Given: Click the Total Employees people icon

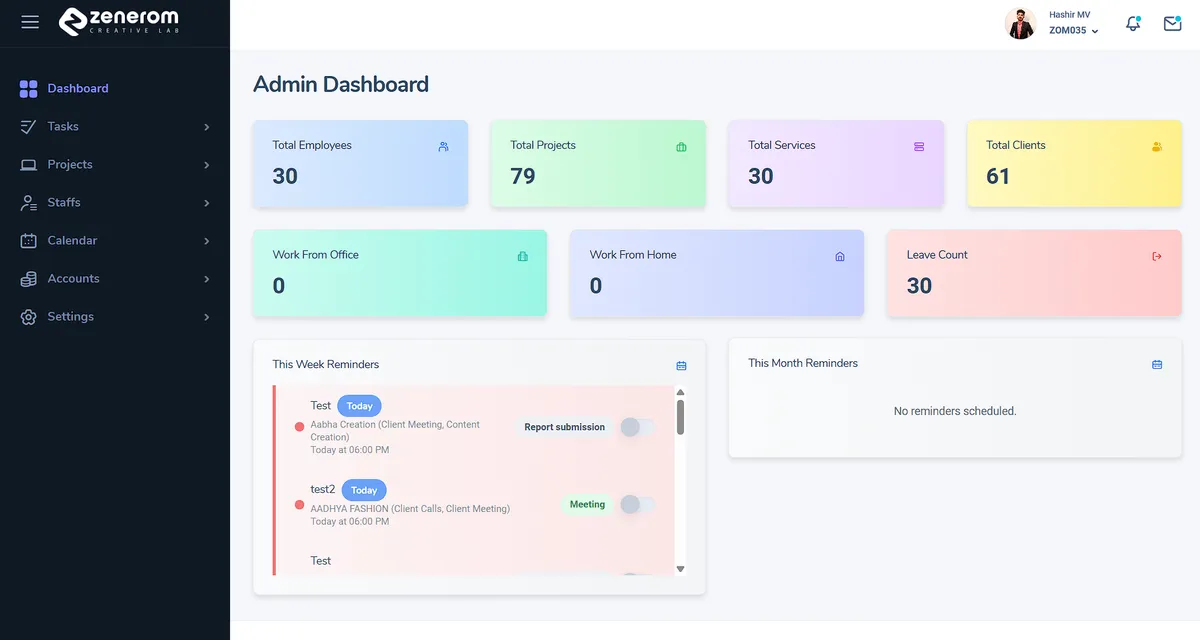Looking at the screenshot, I should [443, 147].
